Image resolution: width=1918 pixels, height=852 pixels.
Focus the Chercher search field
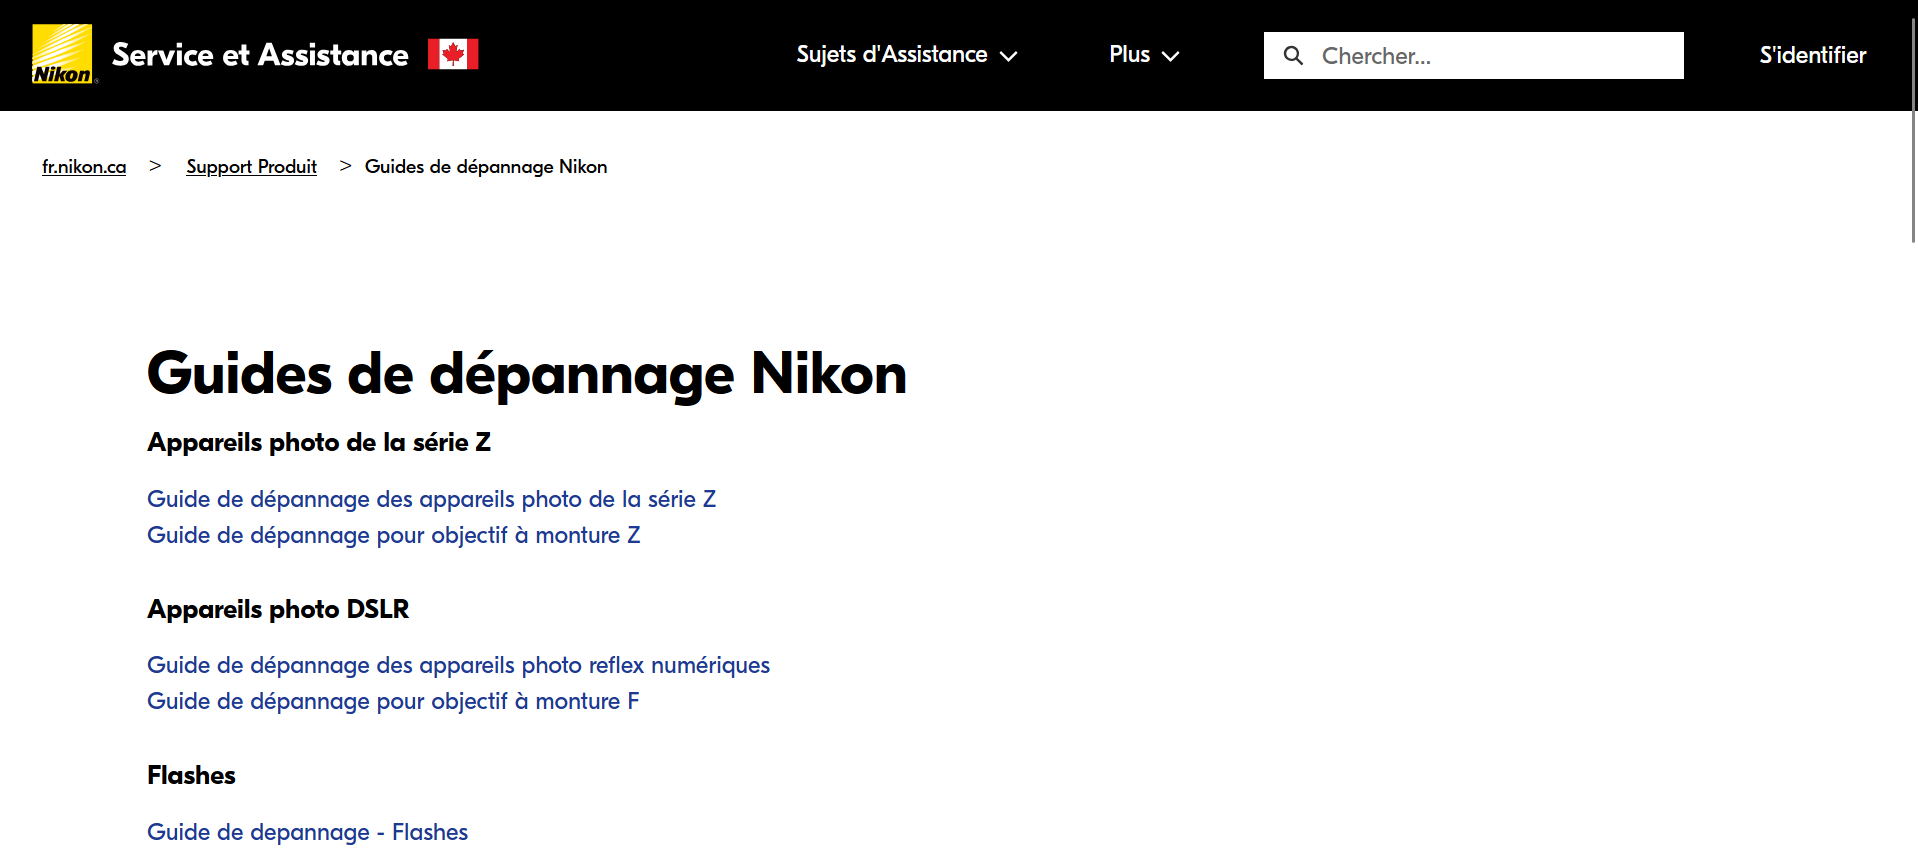[1495, 56]
